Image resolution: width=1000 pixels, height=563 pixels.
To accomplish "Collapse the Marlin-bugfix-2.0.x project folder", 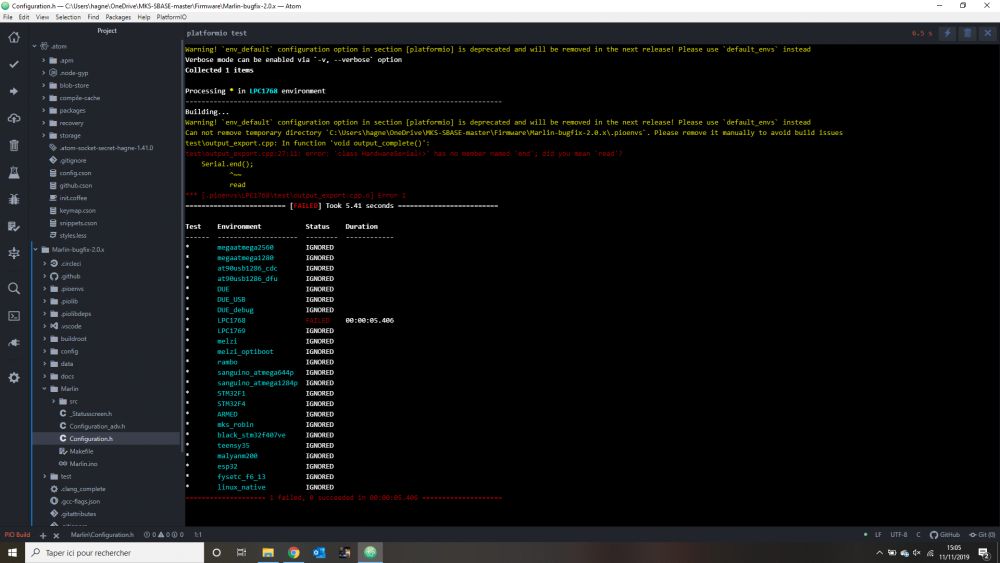I will (x=36, y=250).
